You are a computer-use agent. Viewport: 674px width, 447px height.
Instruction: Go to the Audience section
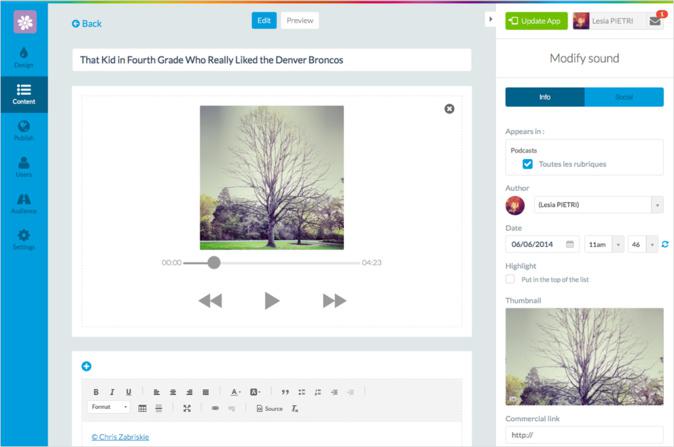click(23, 203)
